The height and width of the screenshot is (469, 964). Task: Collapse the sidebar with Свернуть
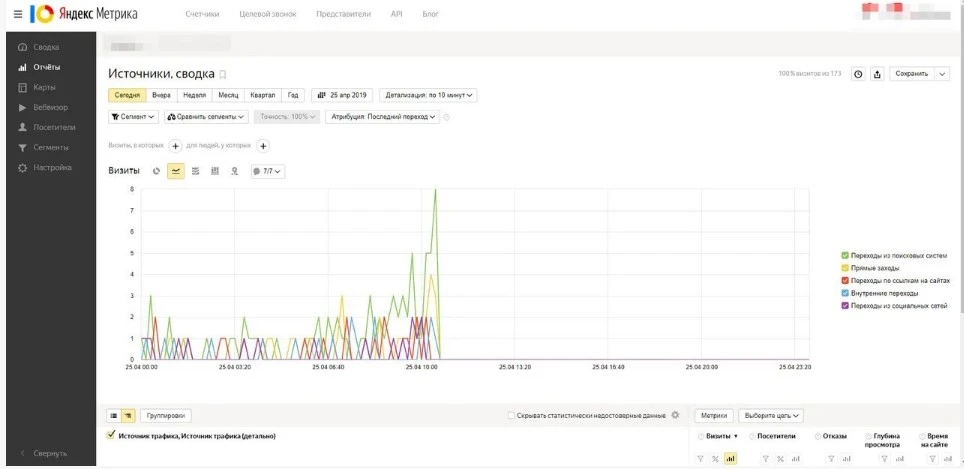click(44, 453)
